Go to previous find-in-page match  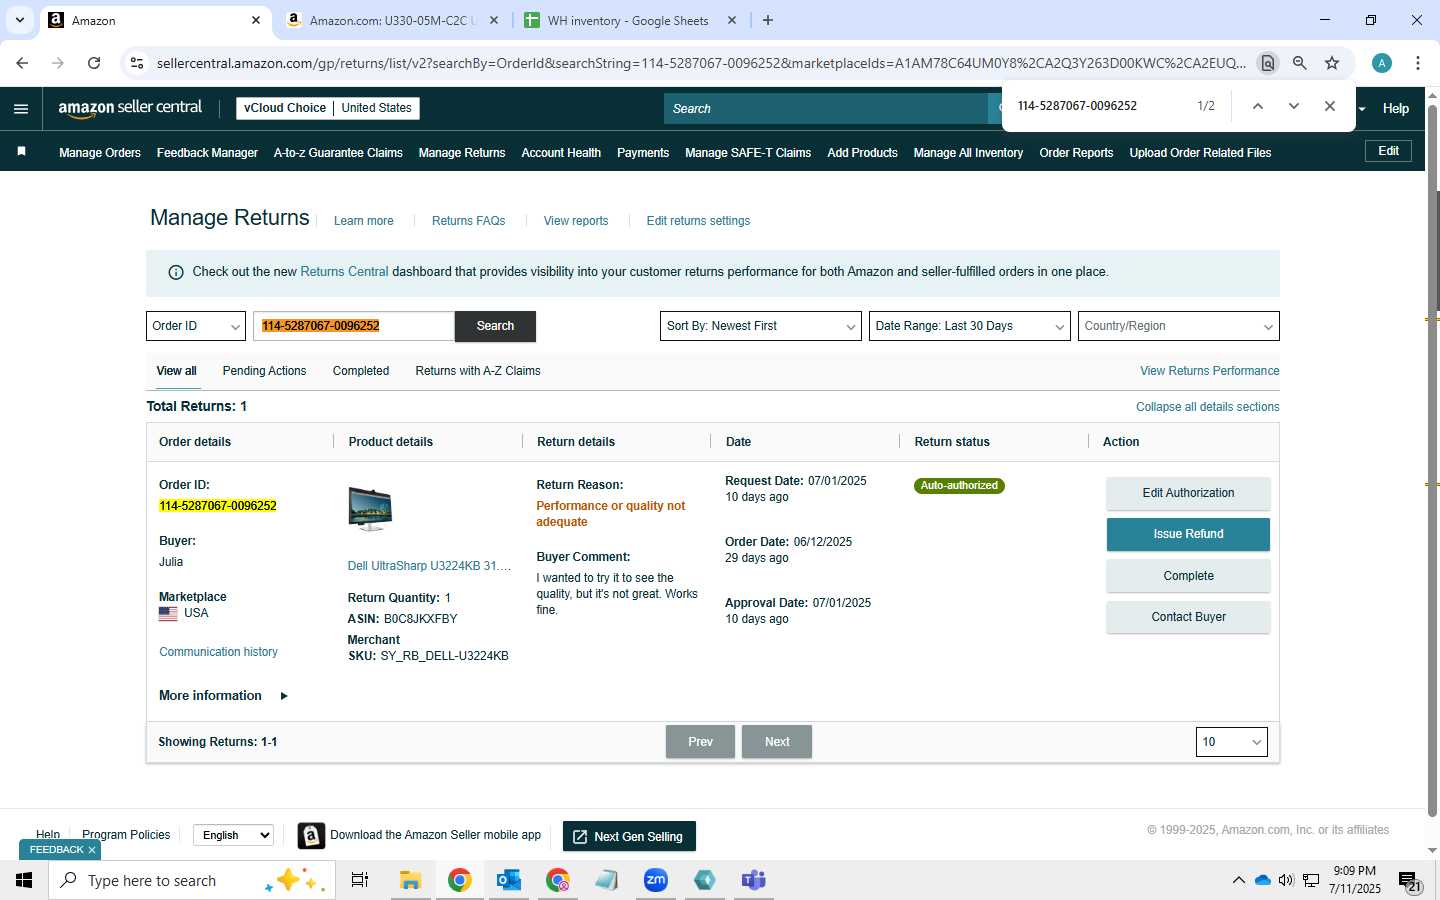(1258, 106)
